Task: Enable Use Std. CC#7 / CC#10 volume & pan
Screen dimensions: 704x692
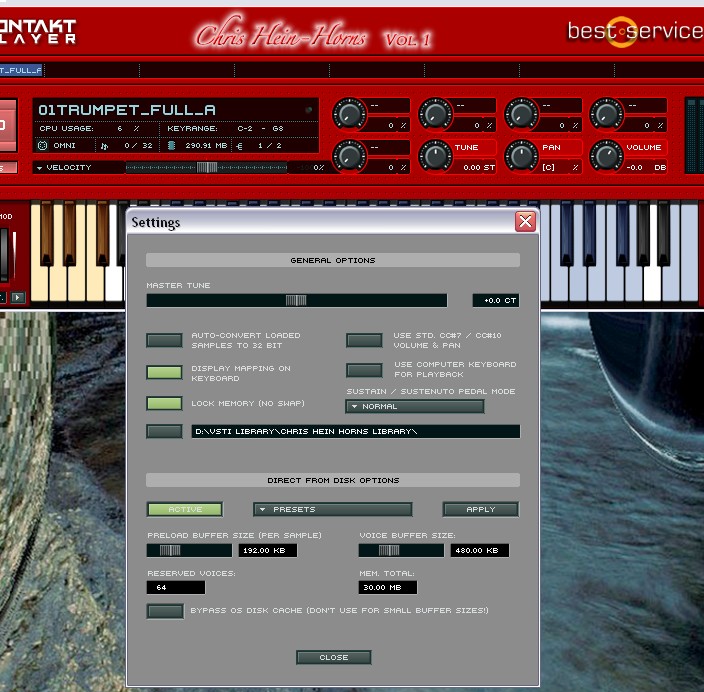Action: [x=364, y=340]
